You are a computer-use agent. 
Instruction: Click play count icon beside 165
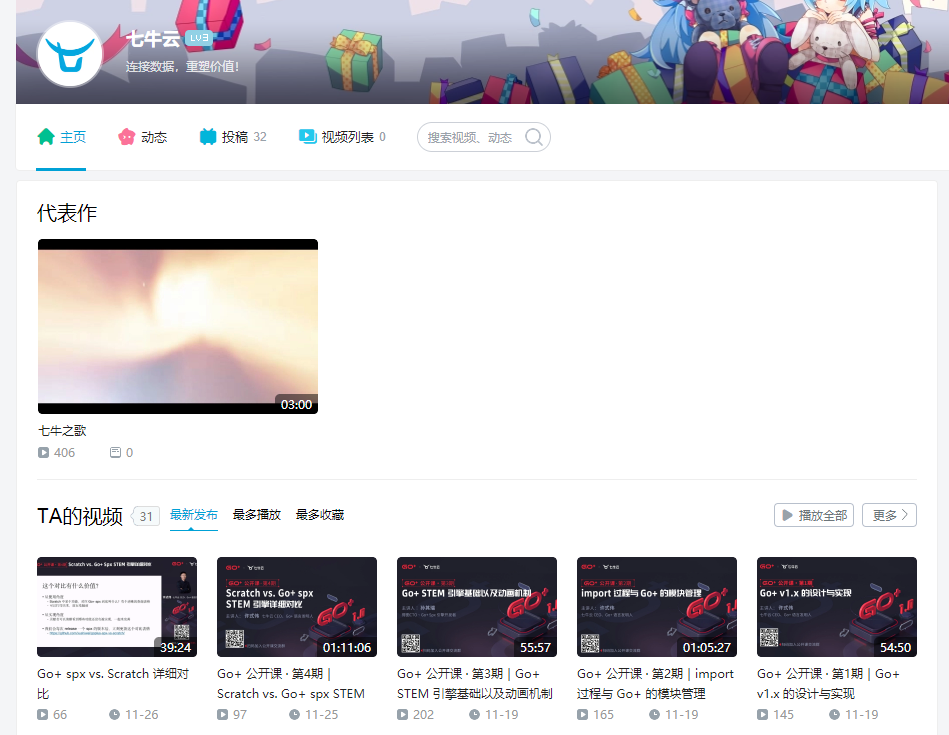click(582, 714)
